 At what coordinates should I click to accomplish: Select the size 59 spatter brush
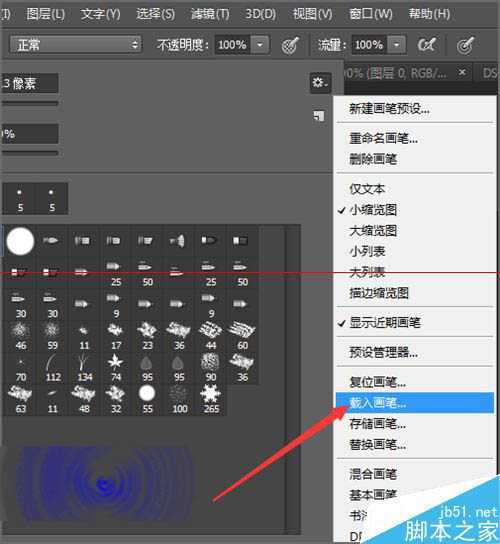click(x=52, y=336)
